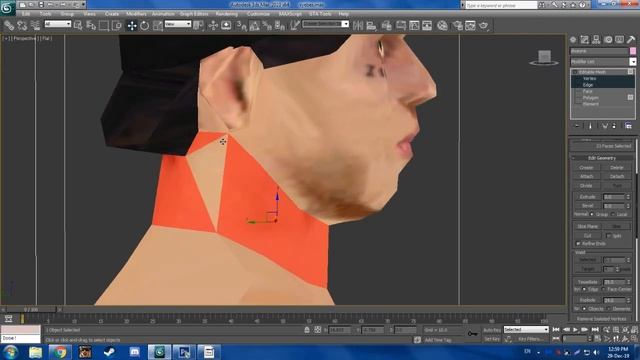Screen dimensions: 640x360
Task: Select Tessellate by Face-Center radio button
Action: tap(603, 289)
